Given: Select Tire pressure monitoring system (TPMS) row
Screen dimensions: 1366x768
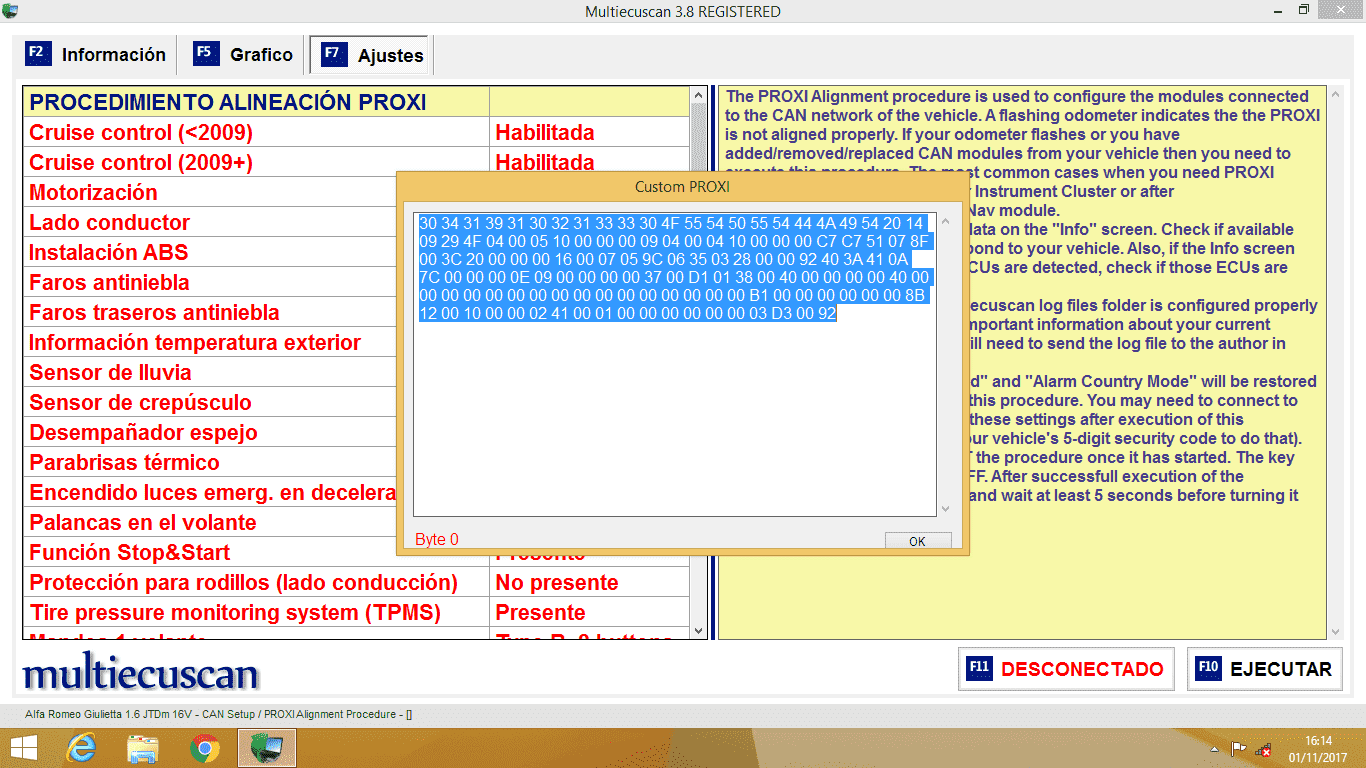Looking at the screenshot, I should [357, 612].
